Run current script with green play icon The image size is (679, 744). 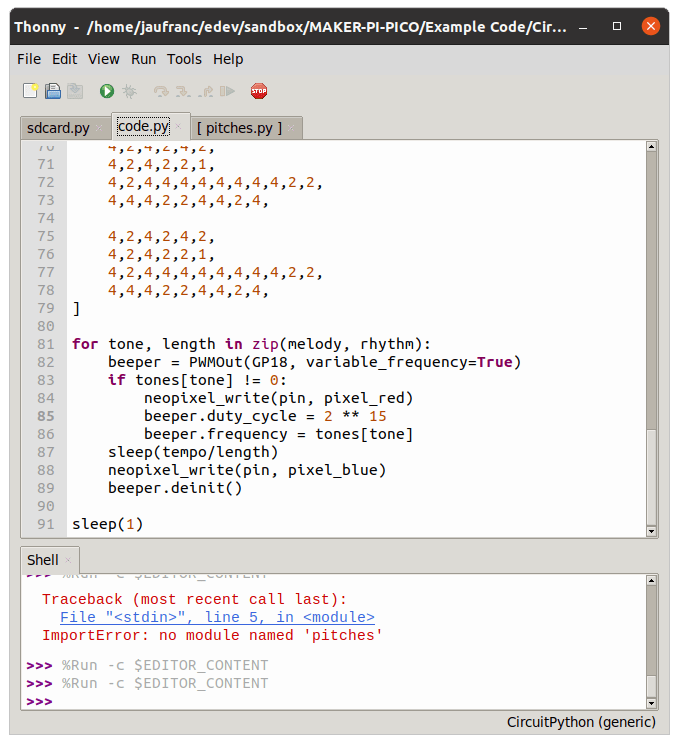(107, 91)
